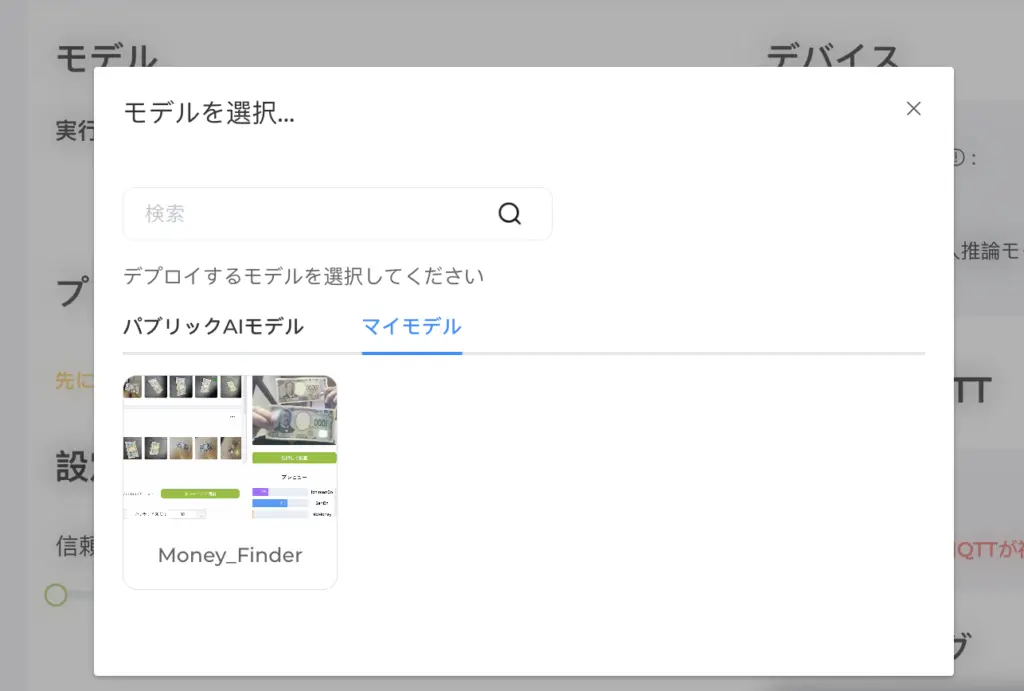The image size is (1024, 691).
Task: Click second row of sample images in thumbnail
Action: [182, 448]
